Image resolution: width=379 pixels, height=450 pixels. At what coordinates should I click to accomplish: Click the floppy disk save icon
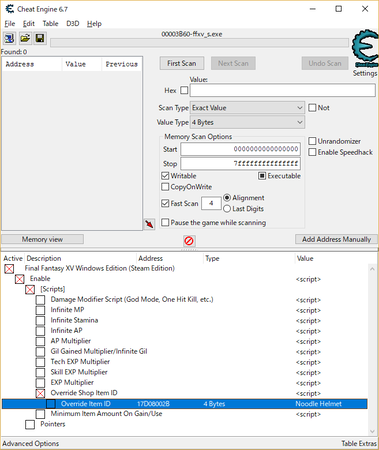(40, 38)
